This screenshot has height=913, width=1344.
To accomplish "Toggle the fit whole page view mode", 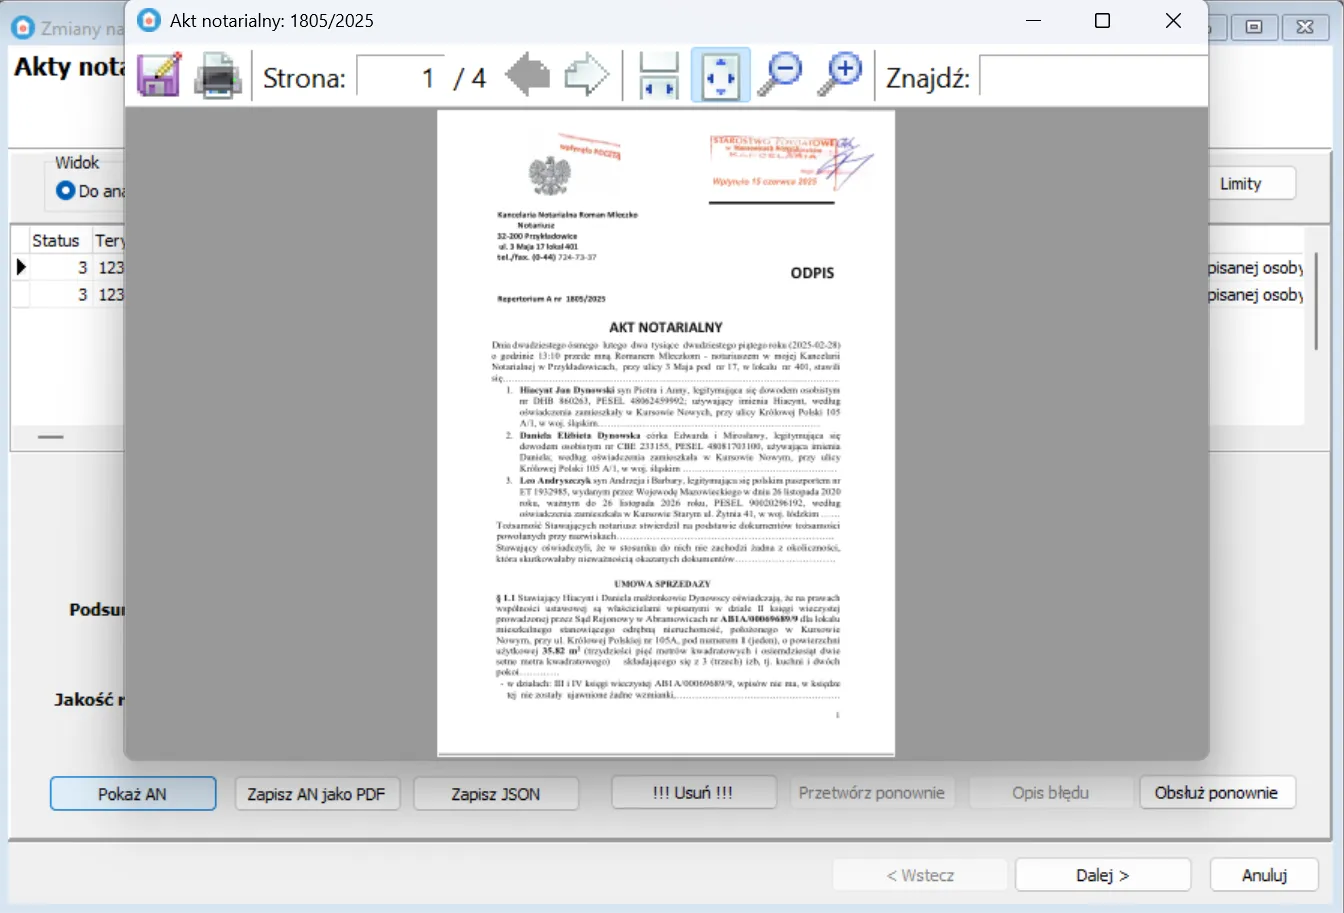I will pos(720,74).
